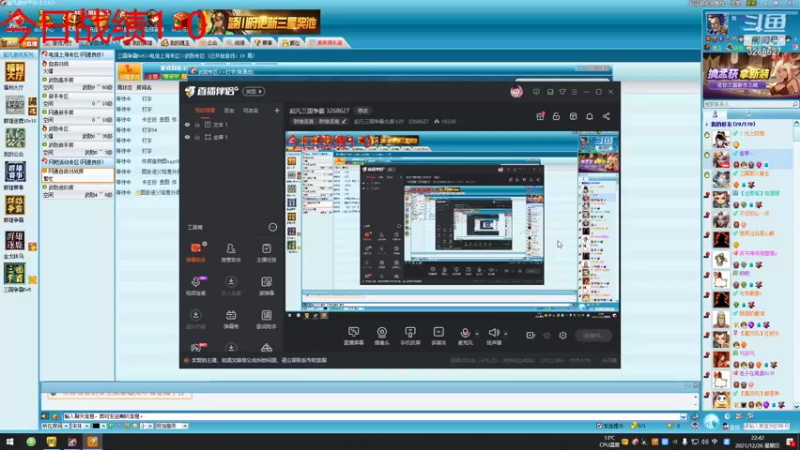
Task: Open the gift box icon with red badge
Action: 540,116
